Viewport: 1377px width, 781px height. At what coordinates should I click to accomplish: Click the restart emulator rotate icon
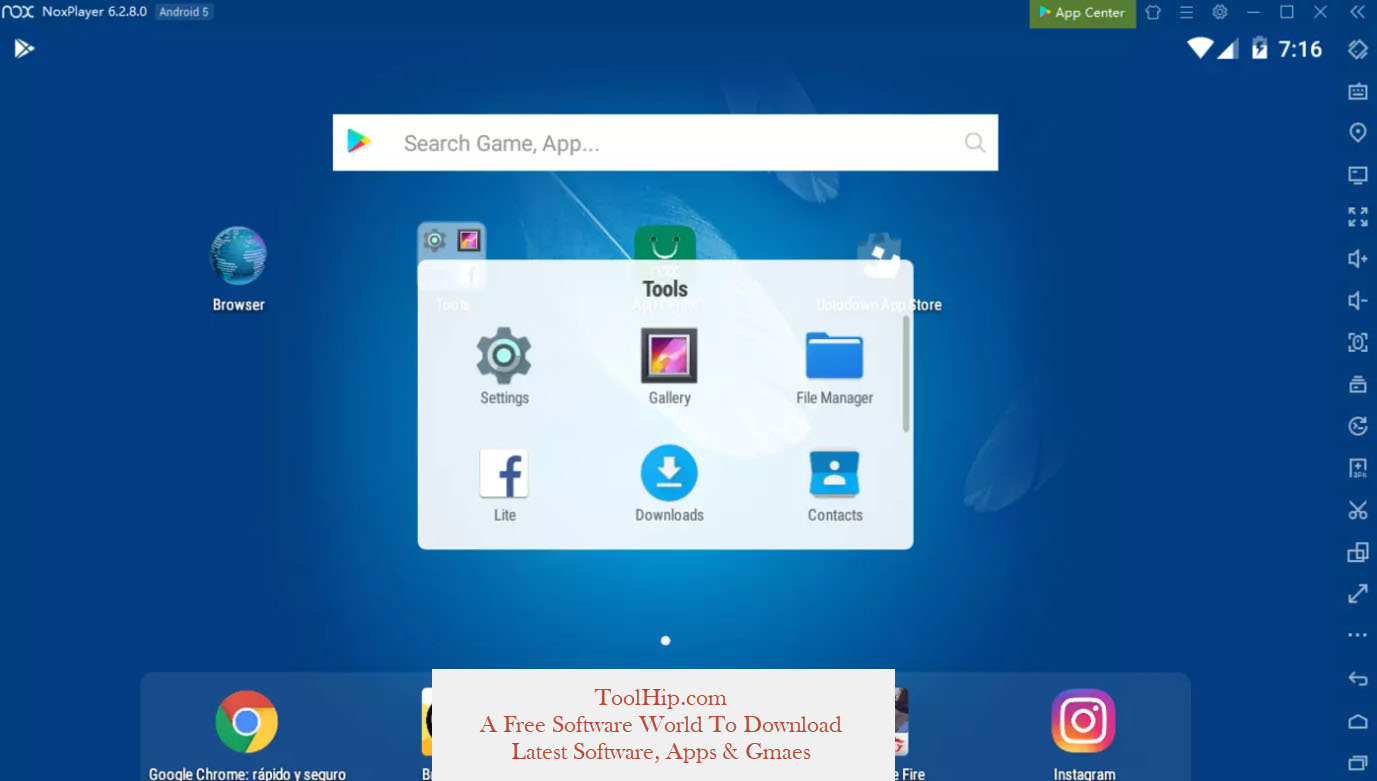(1357, 427)
